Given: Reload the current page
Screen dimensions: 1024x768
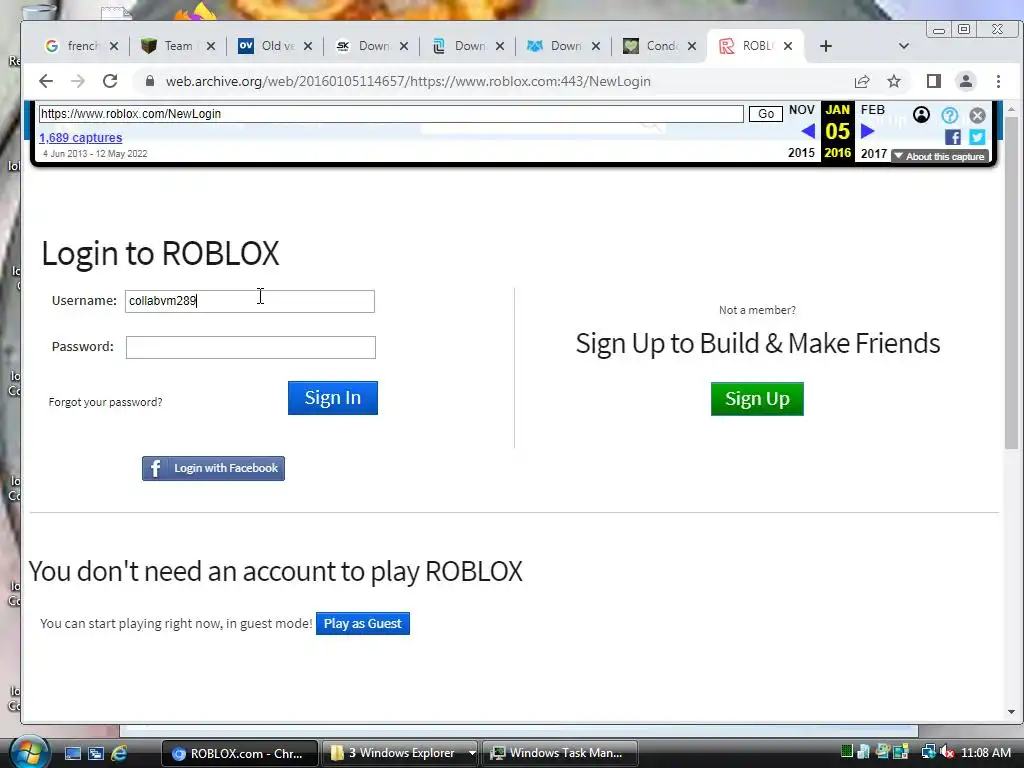Looking at the screenshot, I should pyautogui.click(x=110, y=81).
